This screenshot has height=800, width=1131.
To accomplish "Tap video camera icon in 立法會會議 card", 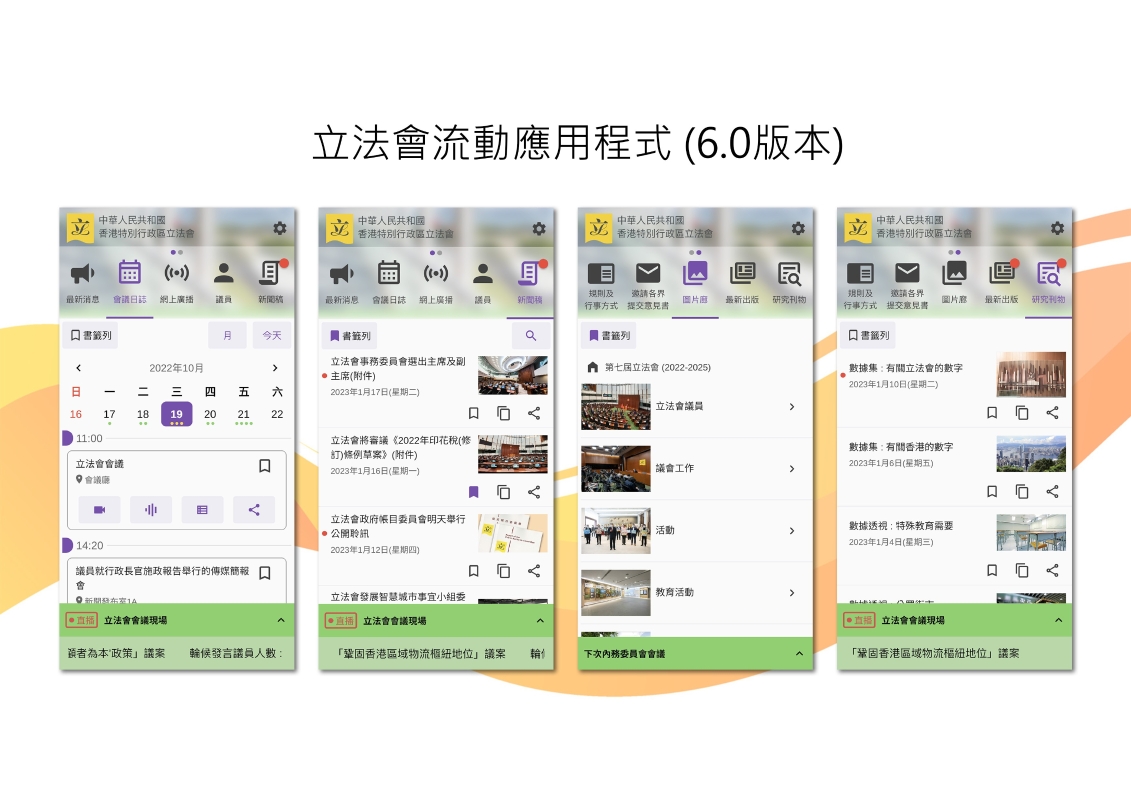I will click(x=99, y=510).
